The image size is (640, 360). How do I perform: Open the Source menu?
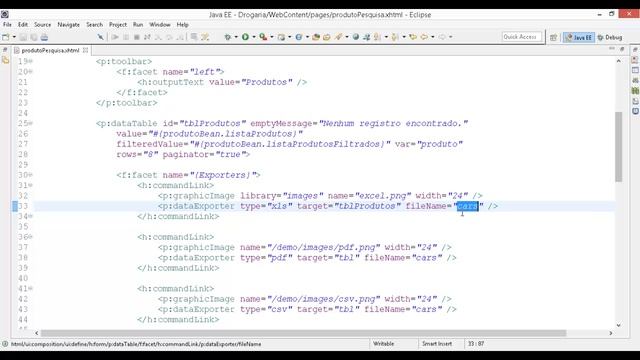pos(42,24)
